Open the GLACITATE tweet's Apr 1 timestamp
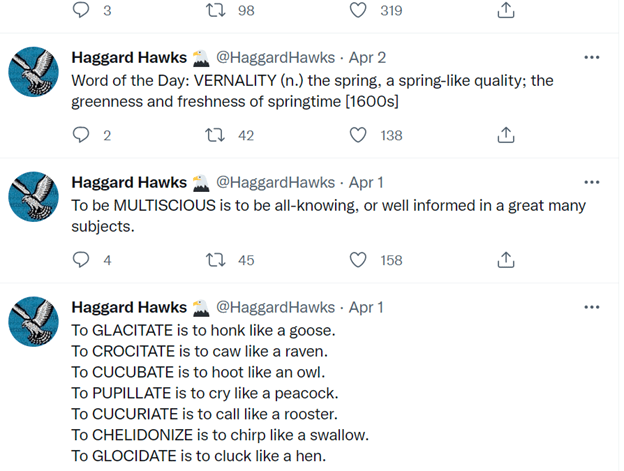The height and width of the screenshot is (471, 624). coord(364,307)
